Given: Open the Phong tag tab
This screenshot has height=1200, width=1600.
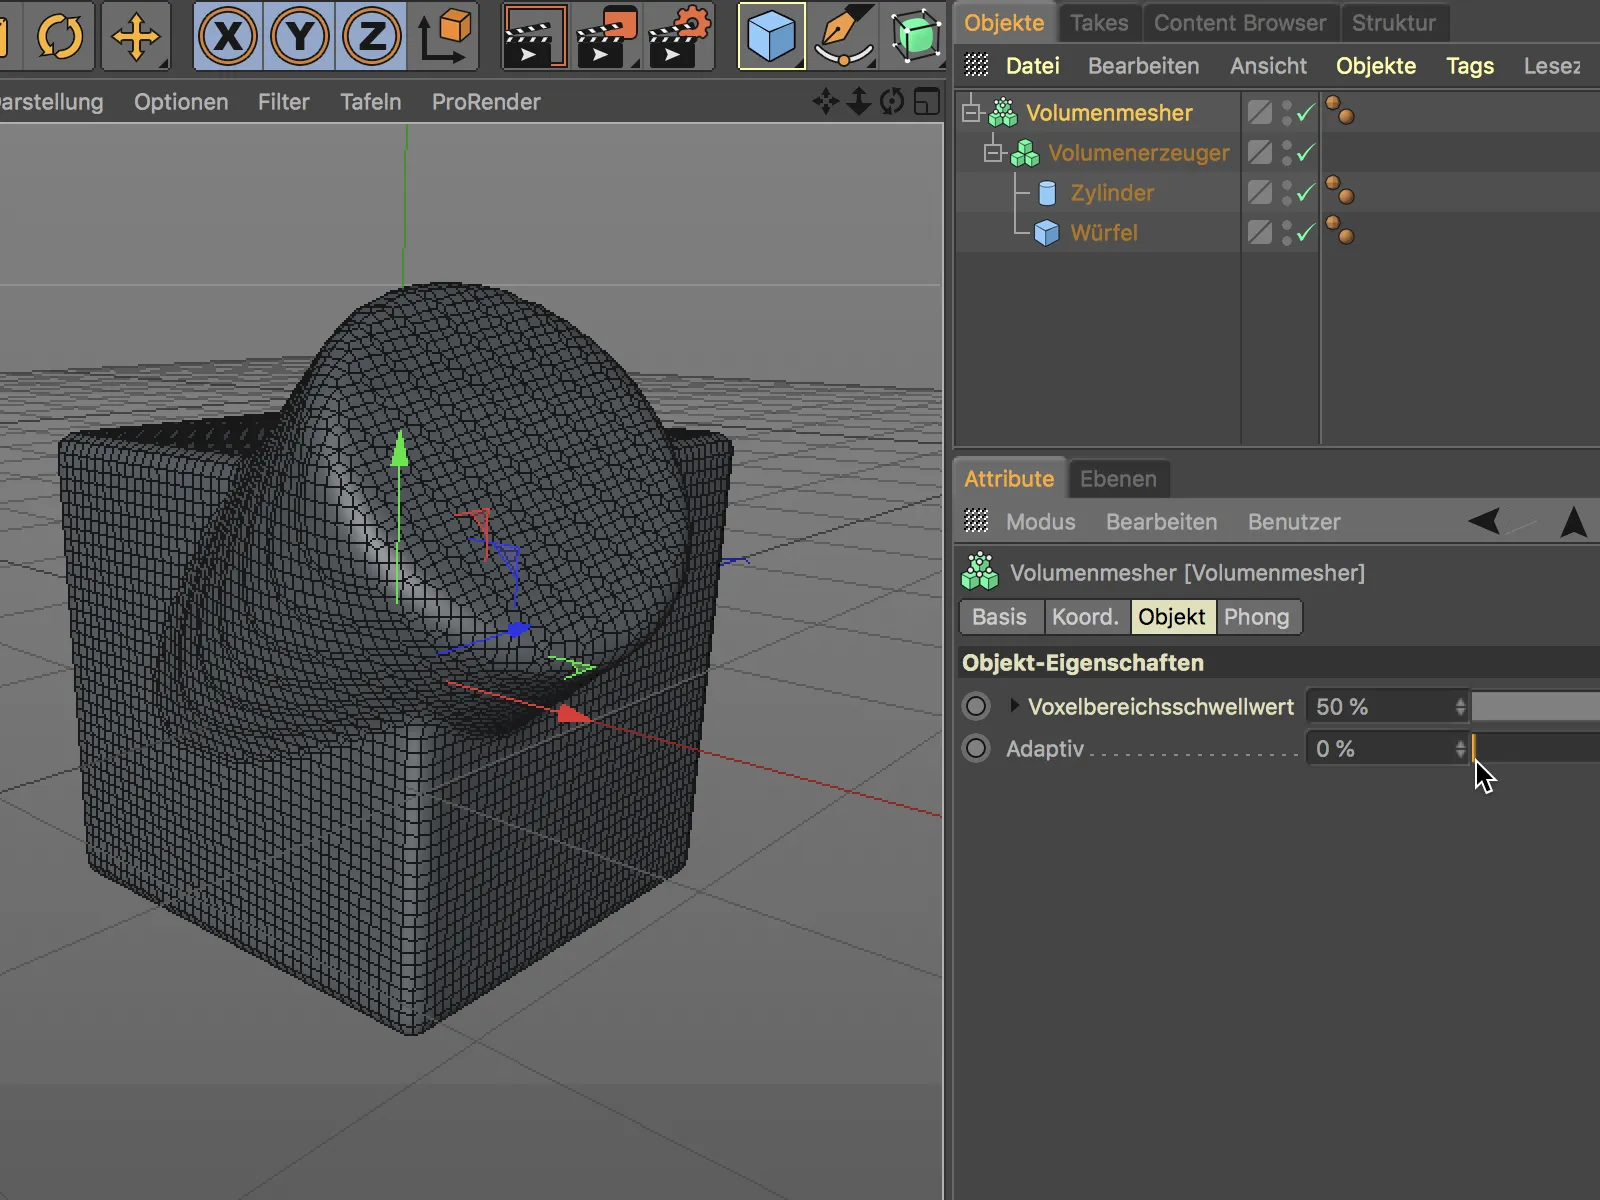Looking at the screenshot, I should [1256, 617].
